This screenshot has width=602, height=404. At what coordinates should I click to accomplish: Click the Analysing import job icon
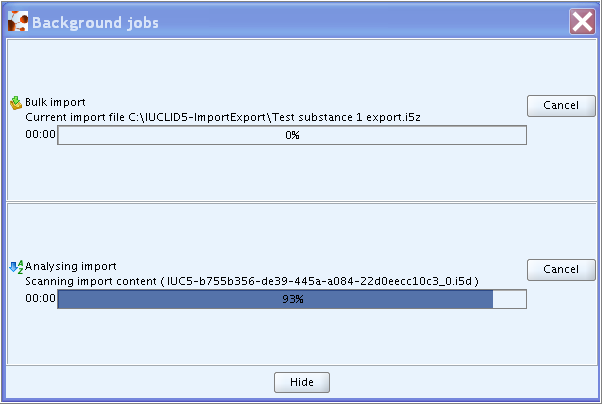point(16,267)
